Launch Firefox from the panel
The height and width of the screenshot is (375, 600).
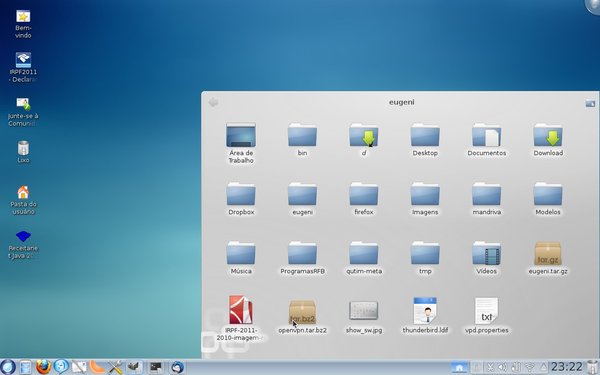[43, 367]
